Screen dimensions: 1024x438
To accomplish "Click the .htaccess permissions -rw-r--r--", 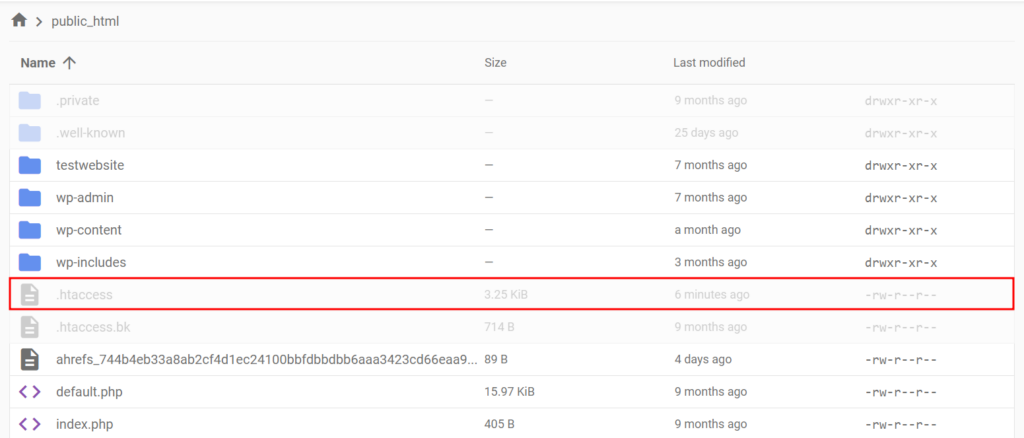I will click(x=901, y=295).
